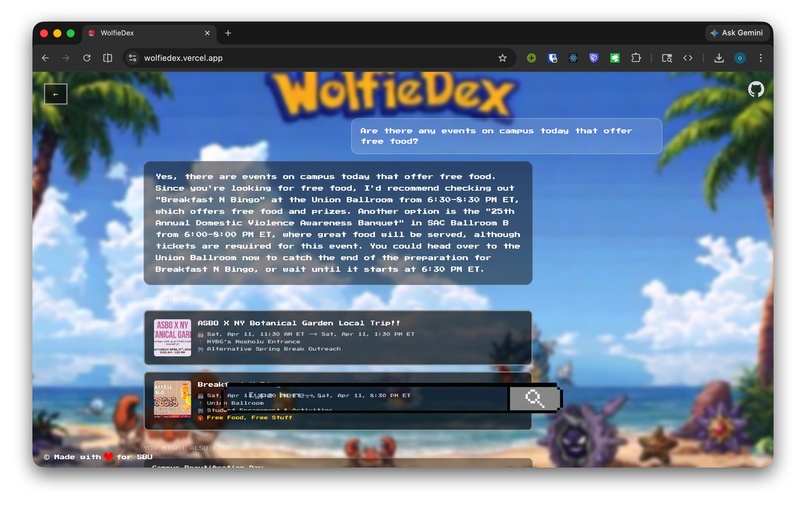Click the Ask Gemini button
806x511 pixels.
tap(737, 33)
